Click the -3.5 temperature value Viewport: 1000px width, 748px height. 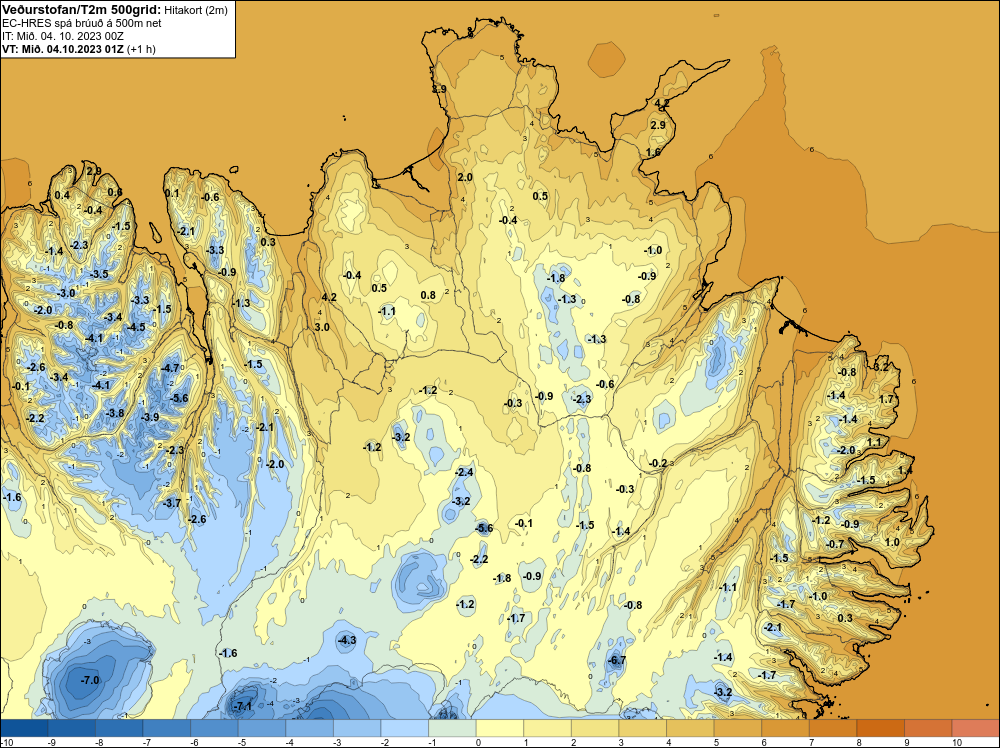[99, 275]
